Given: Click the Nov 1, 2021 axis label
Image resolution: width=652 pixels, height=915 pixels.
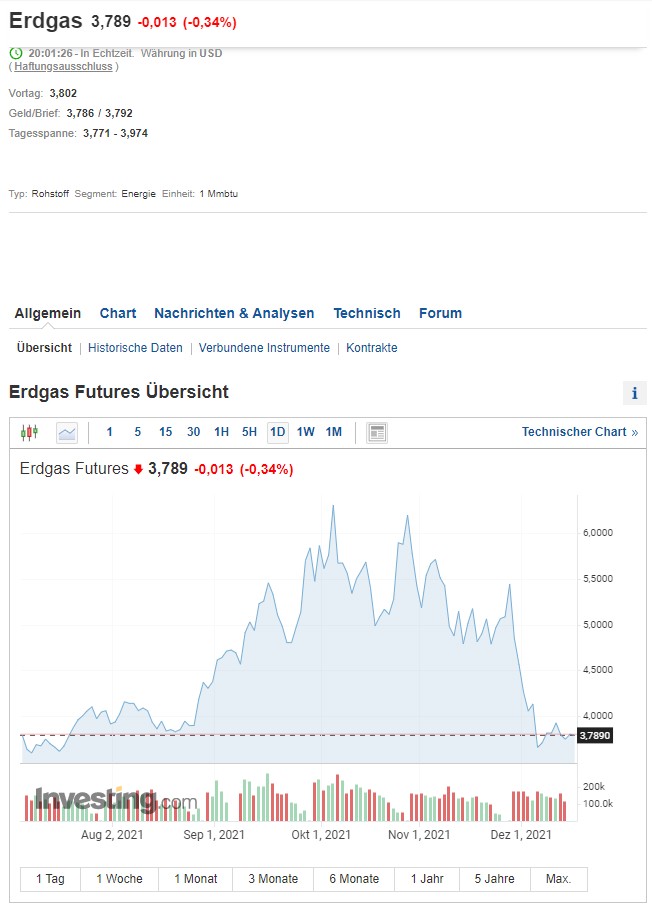Looking at the screenshot, I should click(x=419, y=834).
